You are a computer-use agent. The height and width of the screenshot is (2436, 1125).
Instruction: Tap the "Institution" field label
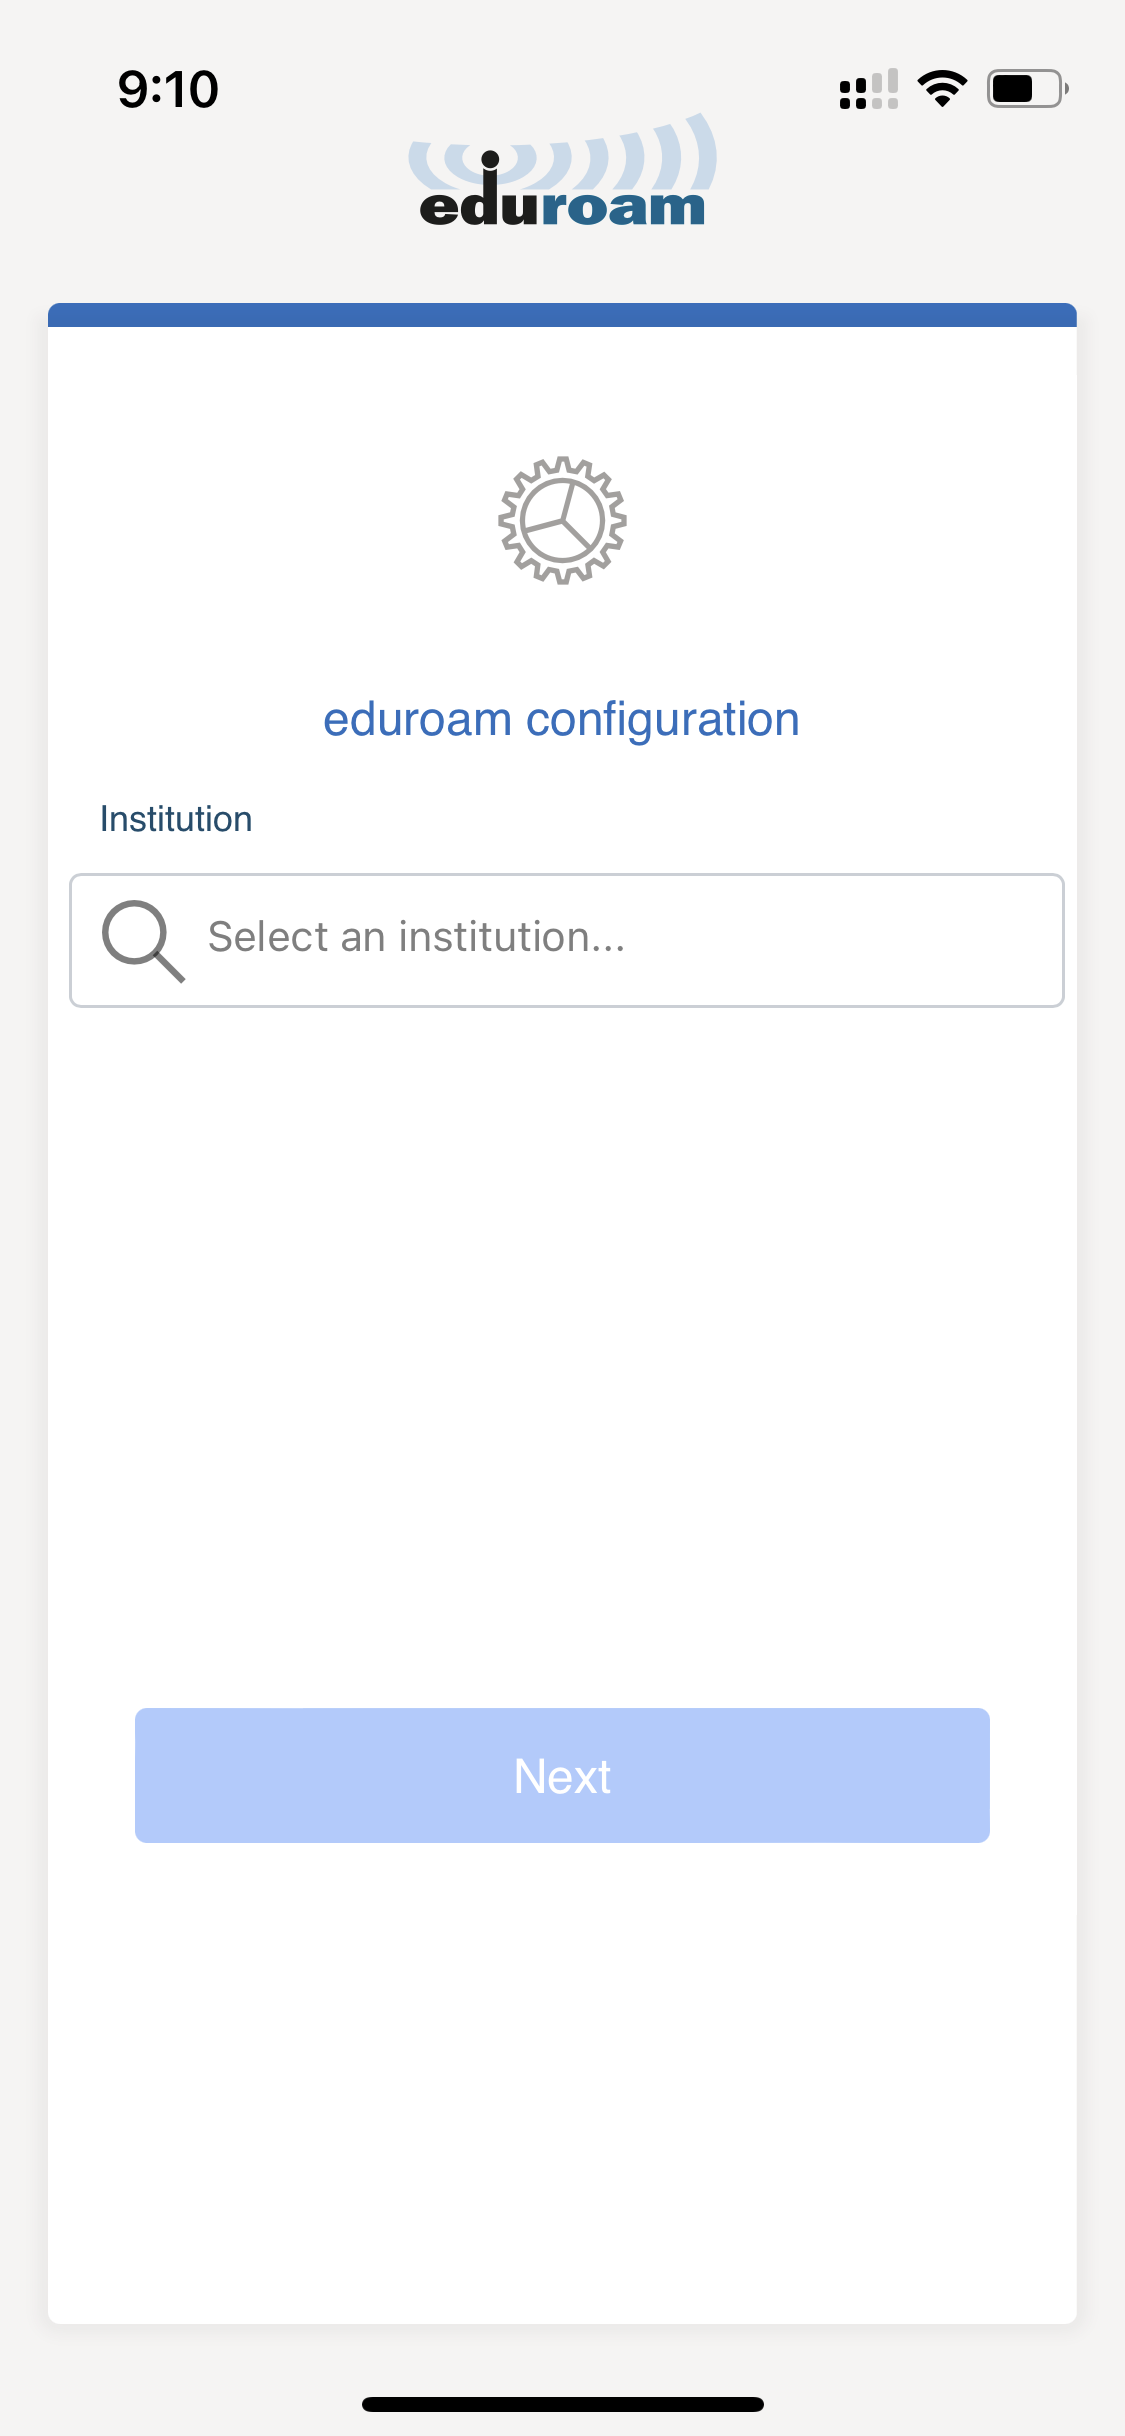click(x=176, y=819)
